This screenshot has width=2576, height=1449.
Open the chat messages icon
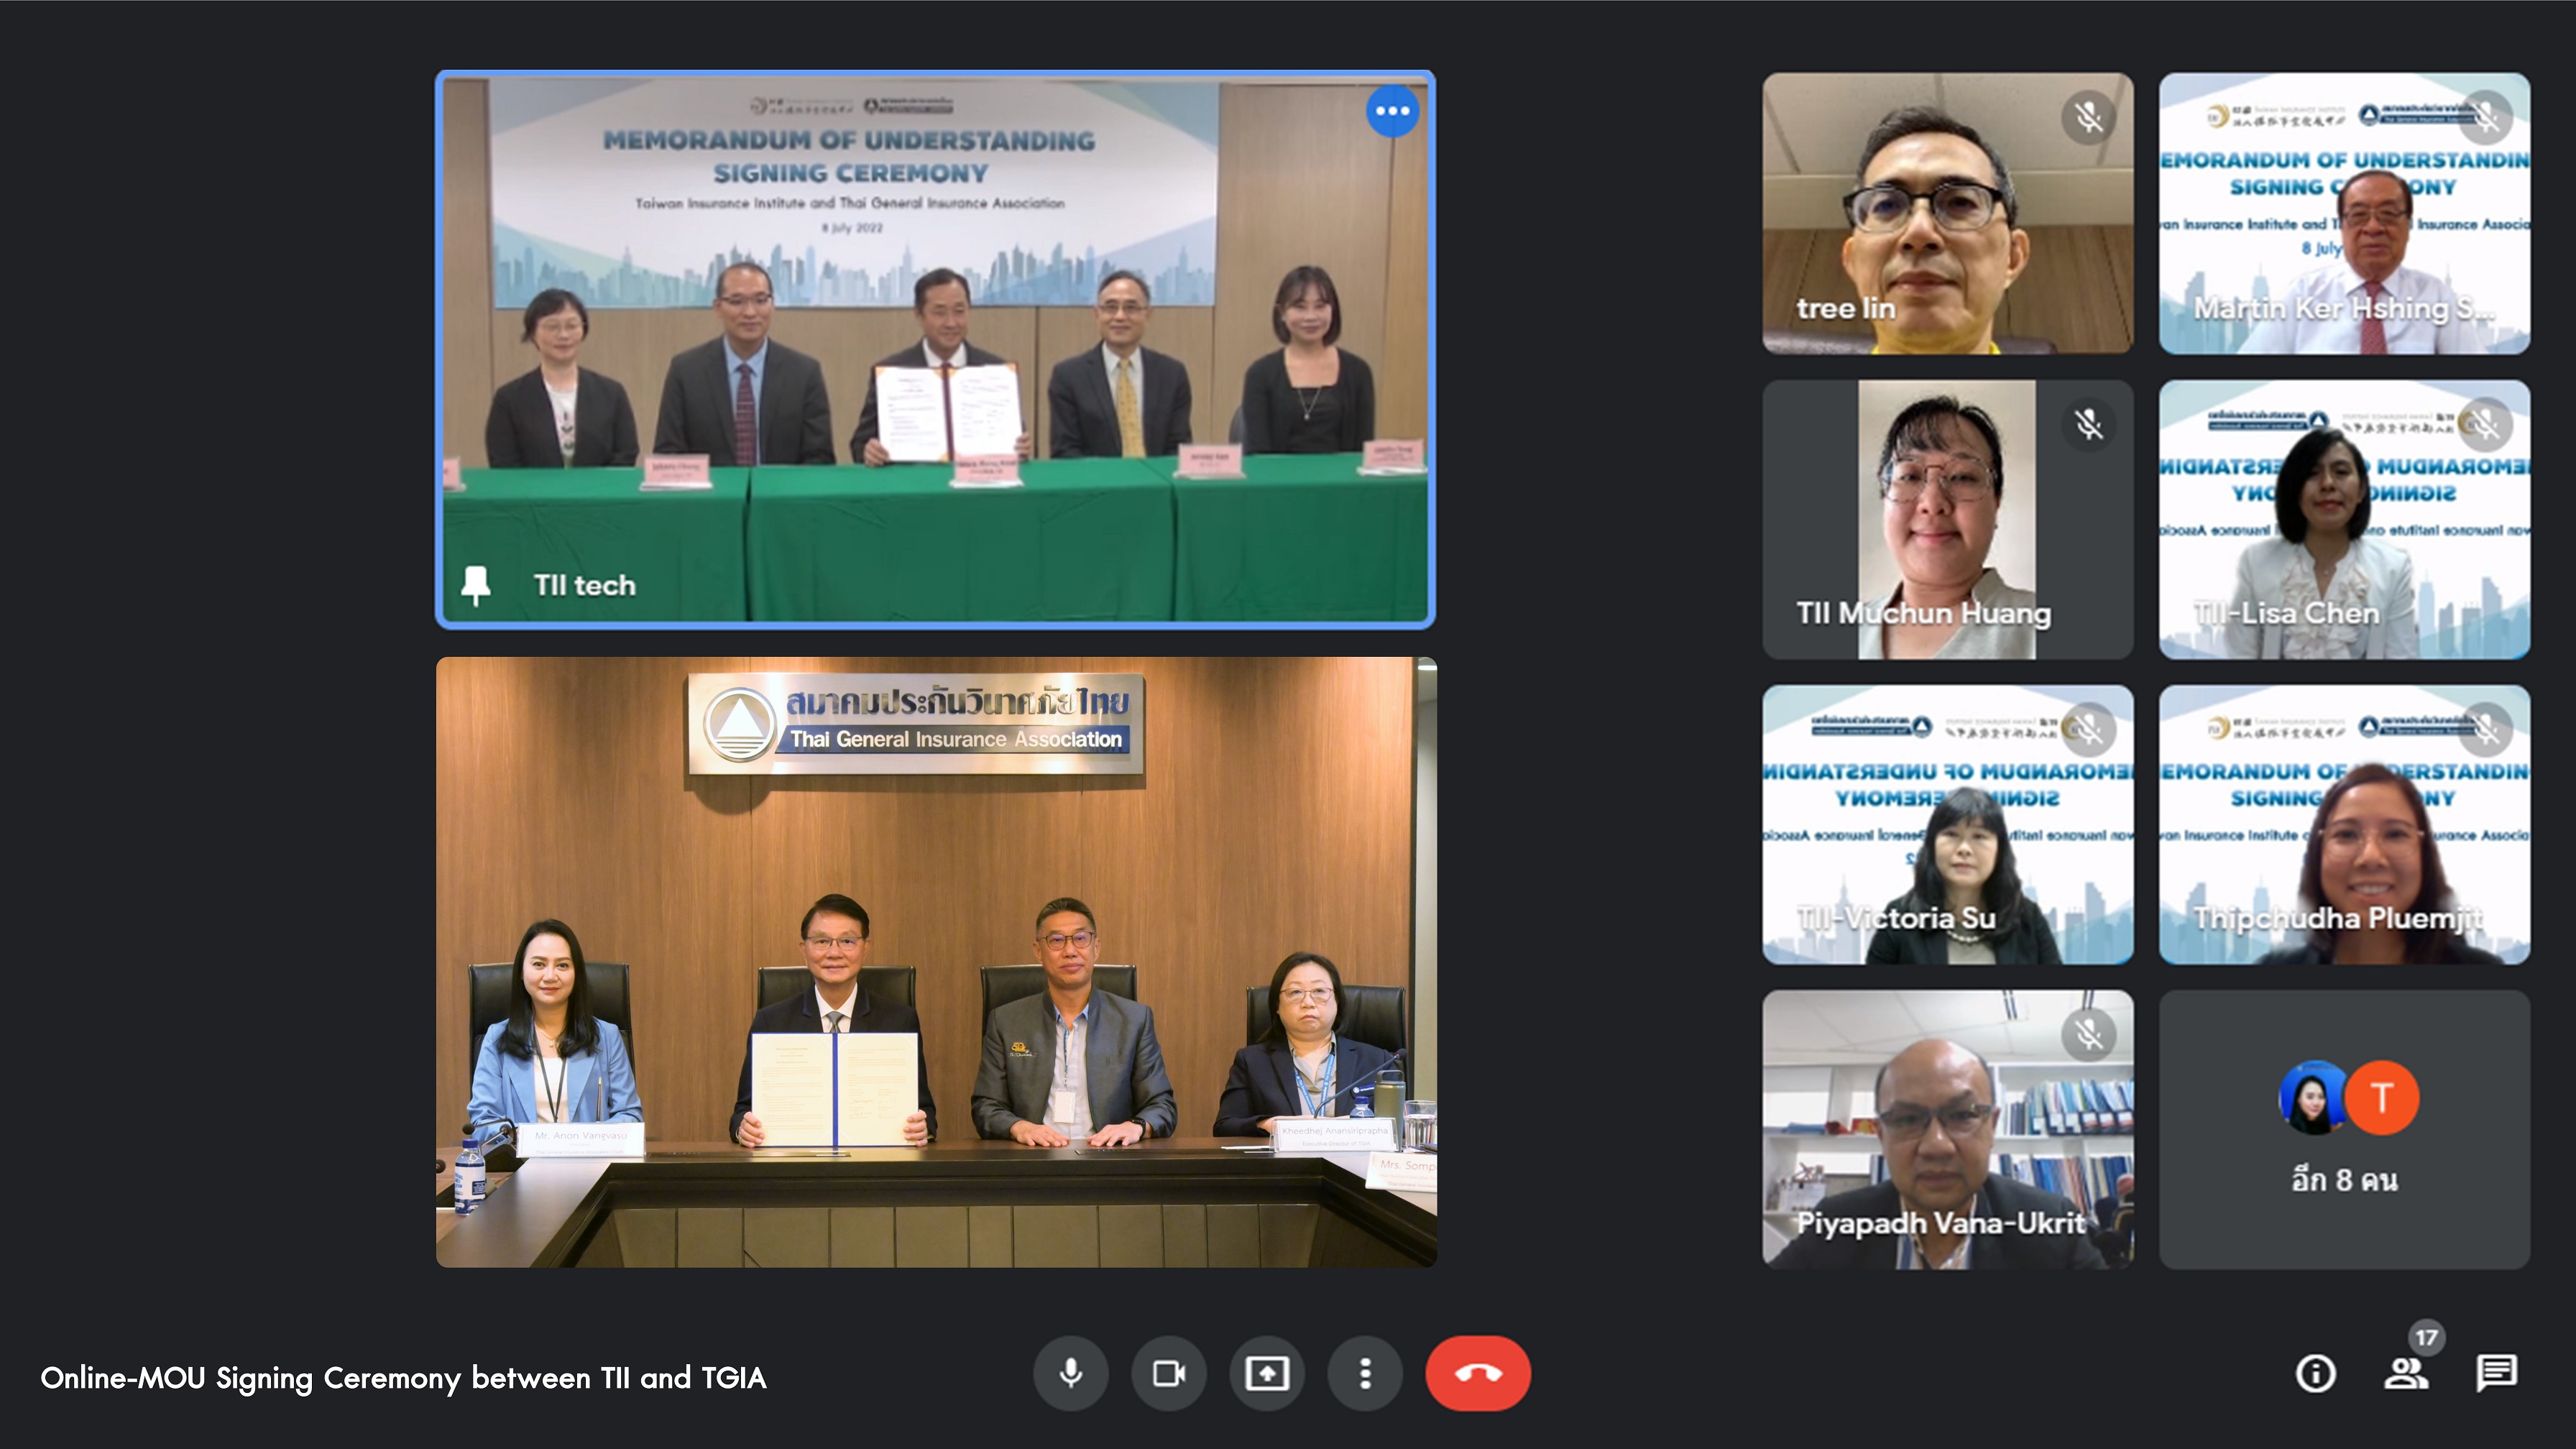click(x=2496, y=1373)
